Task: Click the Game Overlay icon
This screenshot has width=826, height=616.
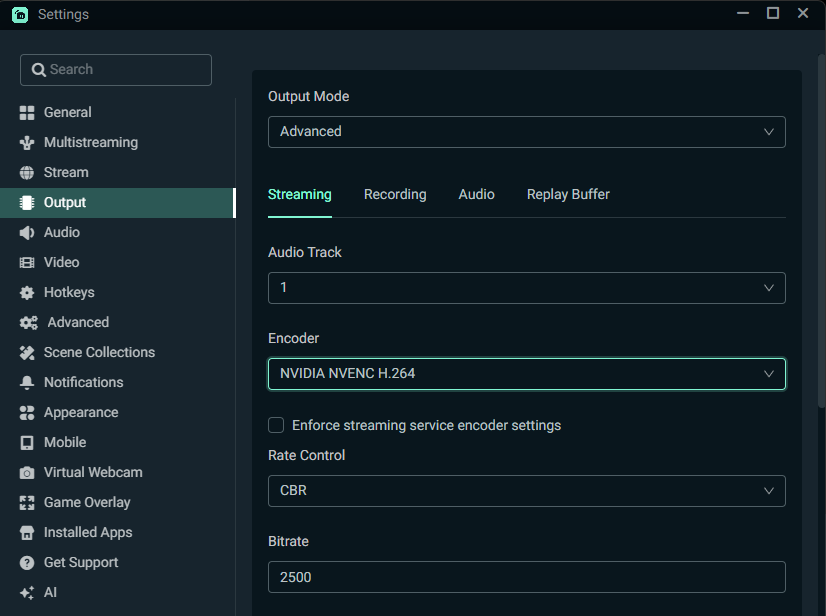Action: [x=27, y=503]
